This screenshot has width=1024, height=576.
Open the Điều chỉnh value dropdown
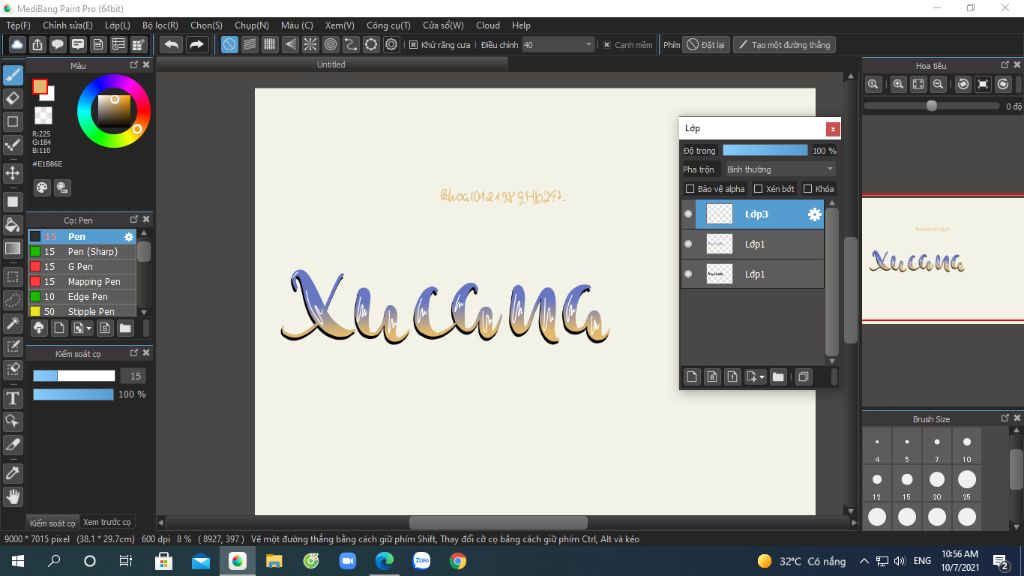coord(558,44)
